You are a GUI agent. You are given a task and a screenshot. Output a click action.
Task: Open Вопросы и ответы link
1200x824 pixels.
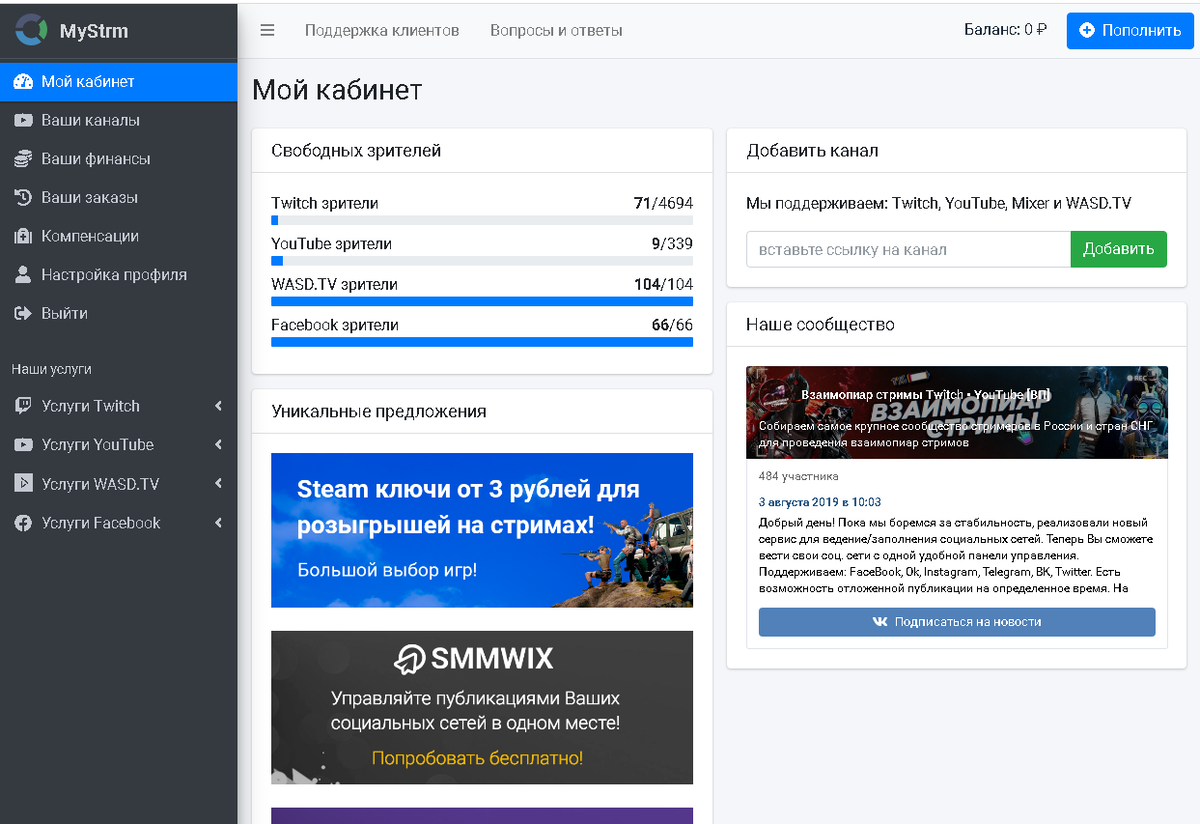556,30
